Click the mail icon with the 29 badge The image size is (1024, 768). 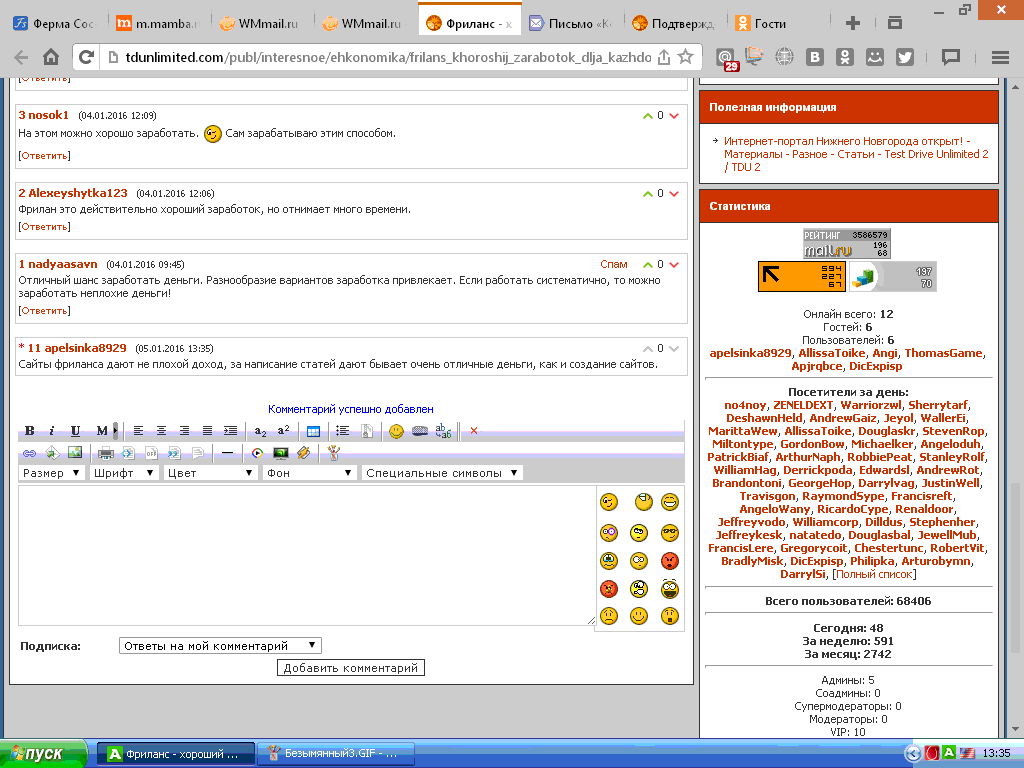click(727, 58)
